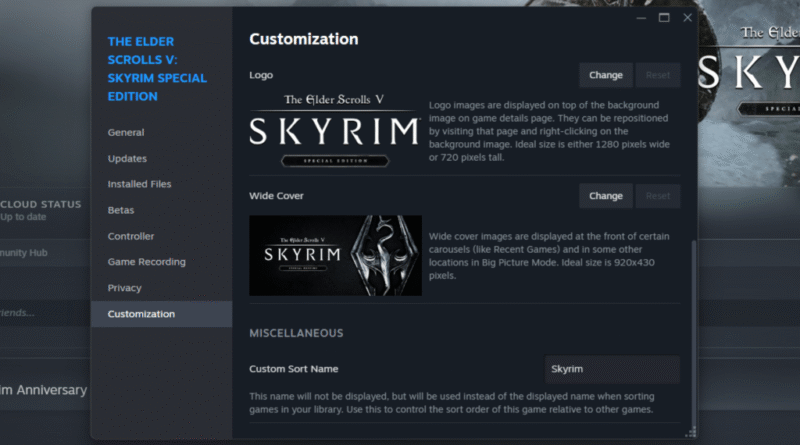This screenshot has height=445, width=800.
Task: Select the Customization tab
Action: 161,314
